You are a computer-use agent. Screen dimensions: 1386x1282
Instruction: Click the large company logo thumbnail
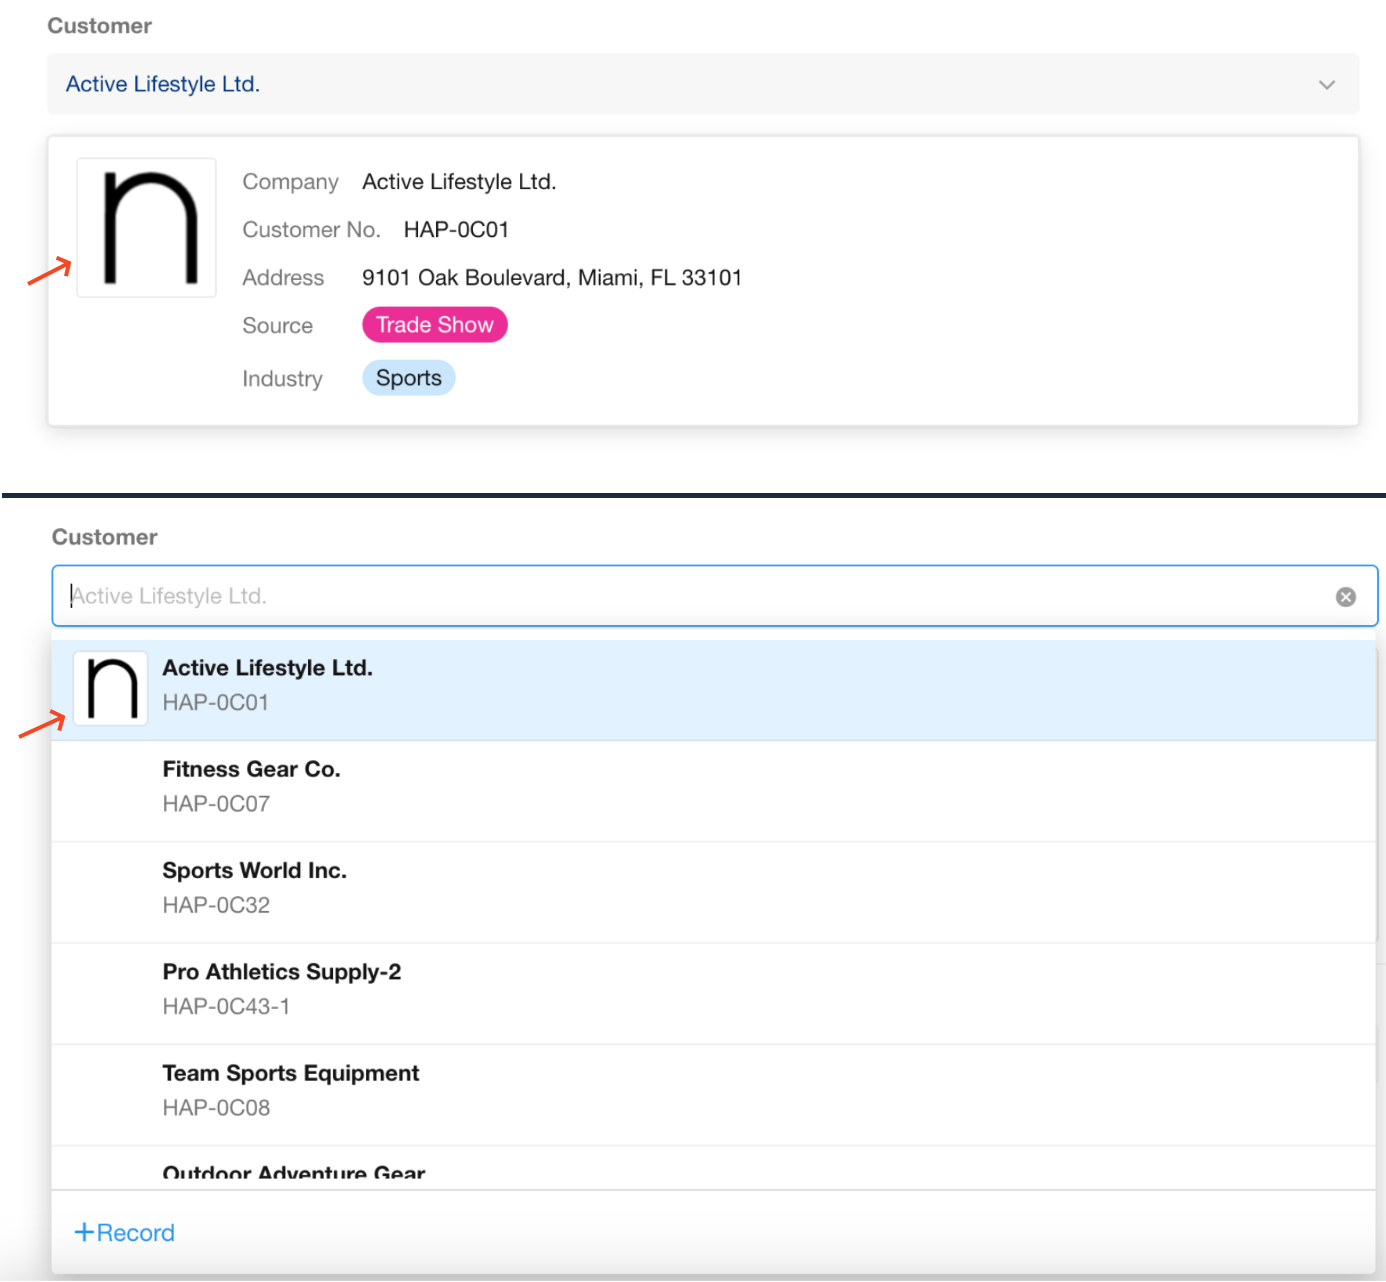[147, 228]
